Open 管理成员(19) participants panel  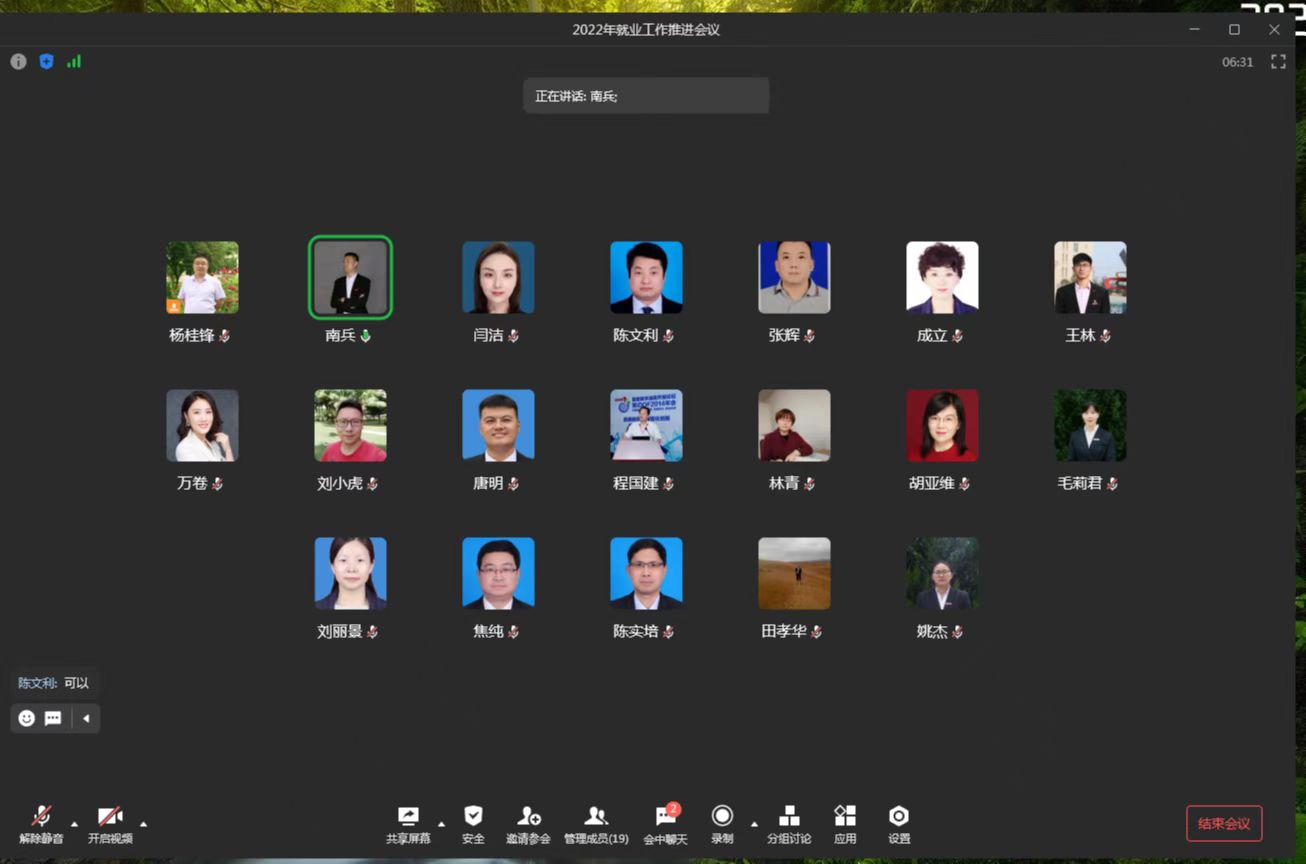click(x=596, y=824)
